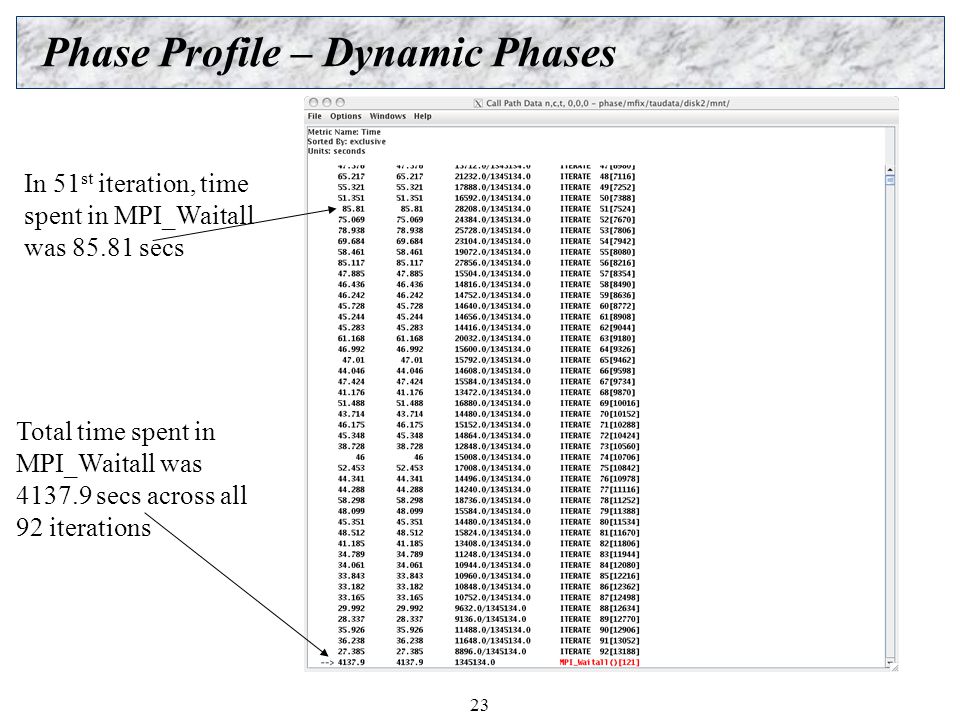Click the calls value 21232.0/1345134.0
This screenshot has width=960, height=720.
coord(492,176)
